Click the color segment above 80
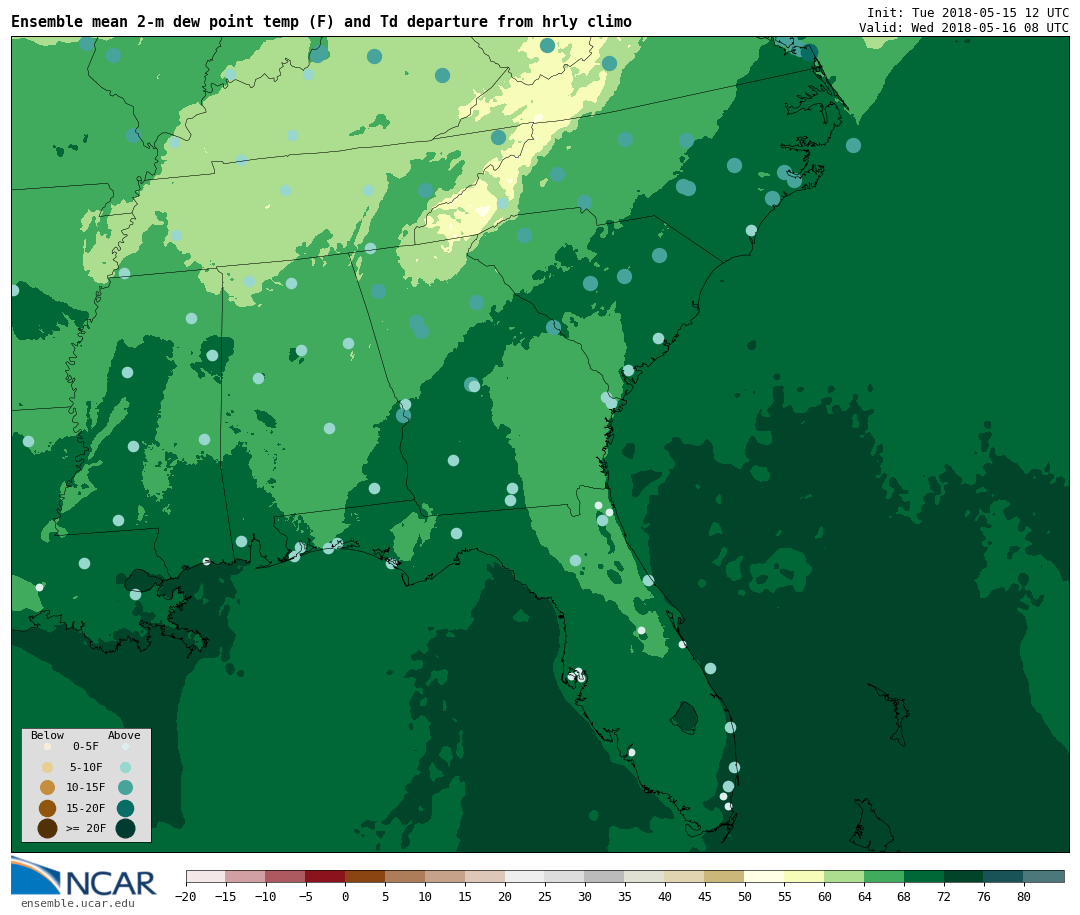This screenshot has width=1080, height=915. (x=1045, y=877)
